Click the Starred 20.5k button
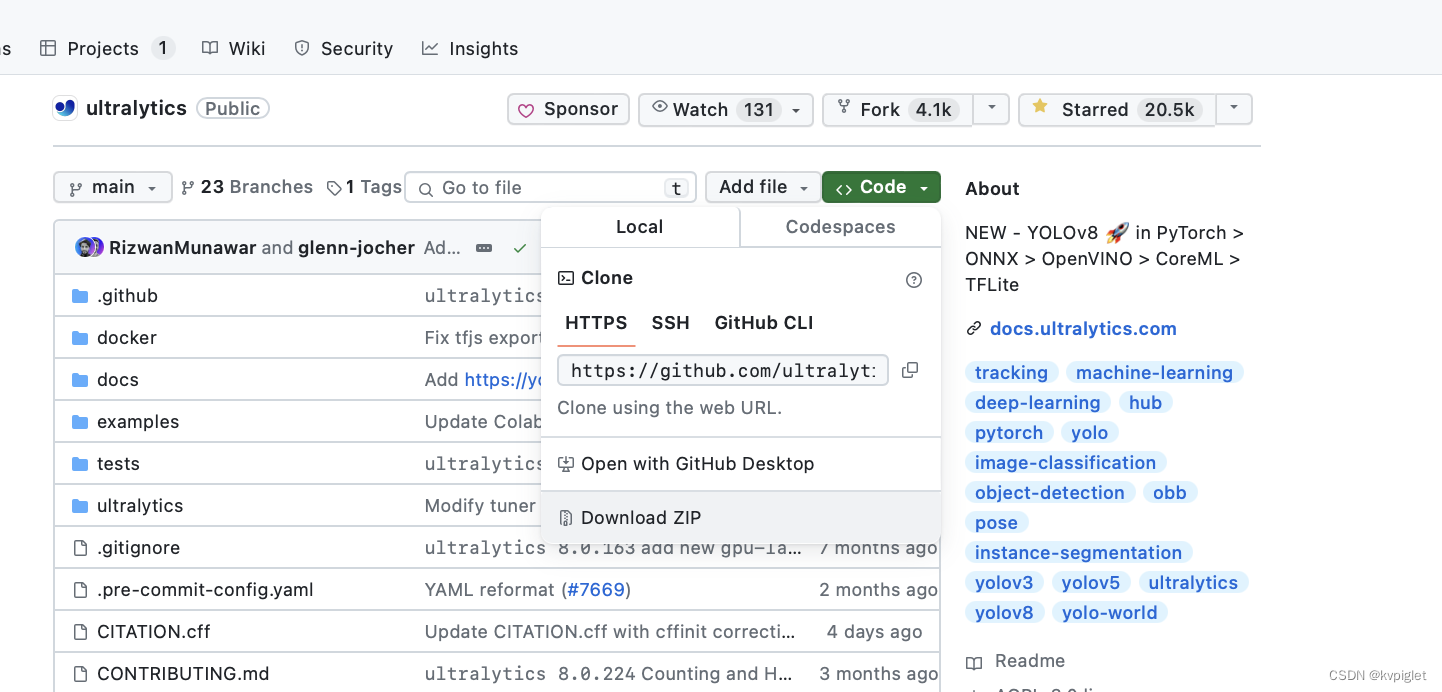The width and height of the screenshot is (1442, 692). pos(1117,109)
